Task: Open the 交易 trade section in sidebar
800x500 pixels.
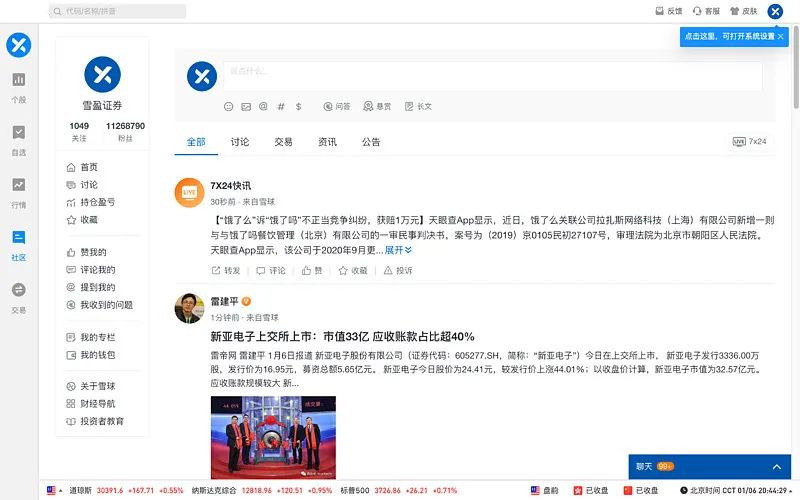Action: coord(19,298)
